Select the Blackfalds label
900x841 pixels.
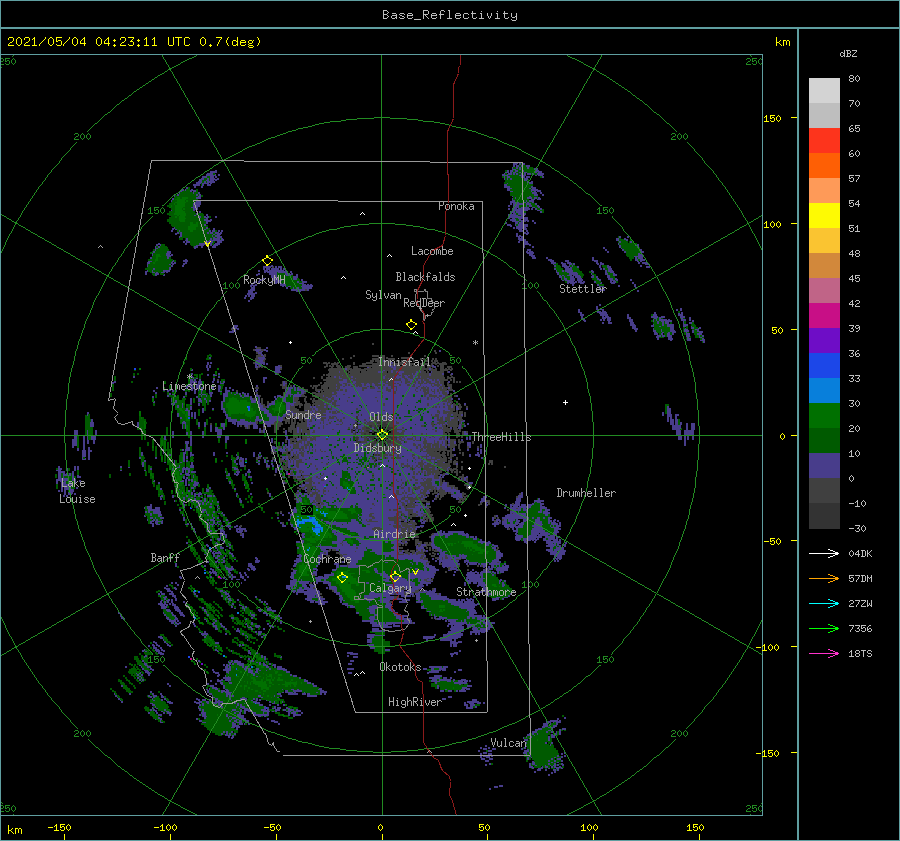click(425, 277)
